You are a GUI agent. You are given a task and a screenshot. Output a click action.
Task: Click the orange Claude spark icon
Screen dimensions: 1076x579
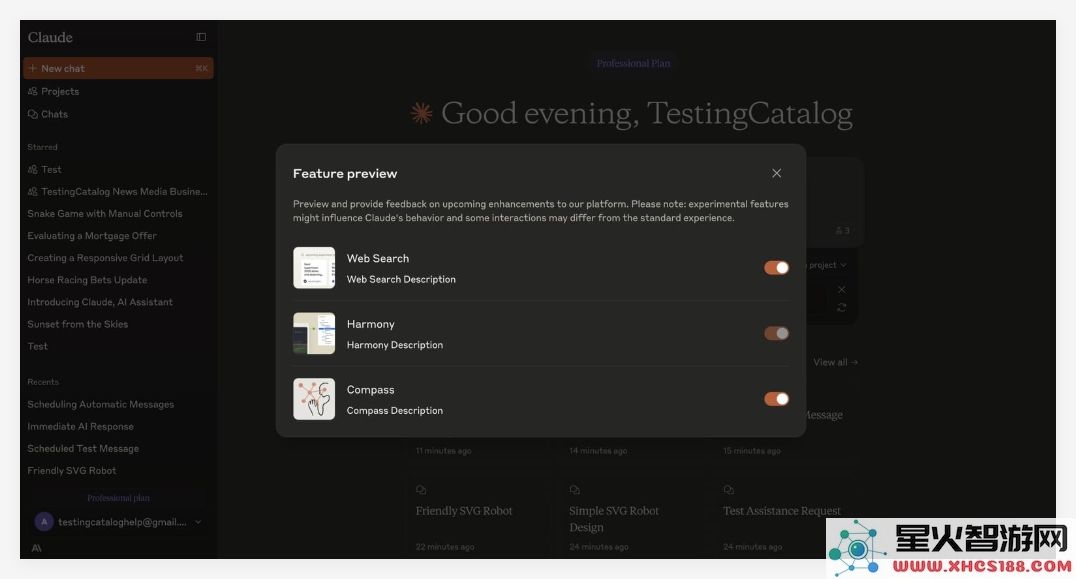[x=421, y=113]
